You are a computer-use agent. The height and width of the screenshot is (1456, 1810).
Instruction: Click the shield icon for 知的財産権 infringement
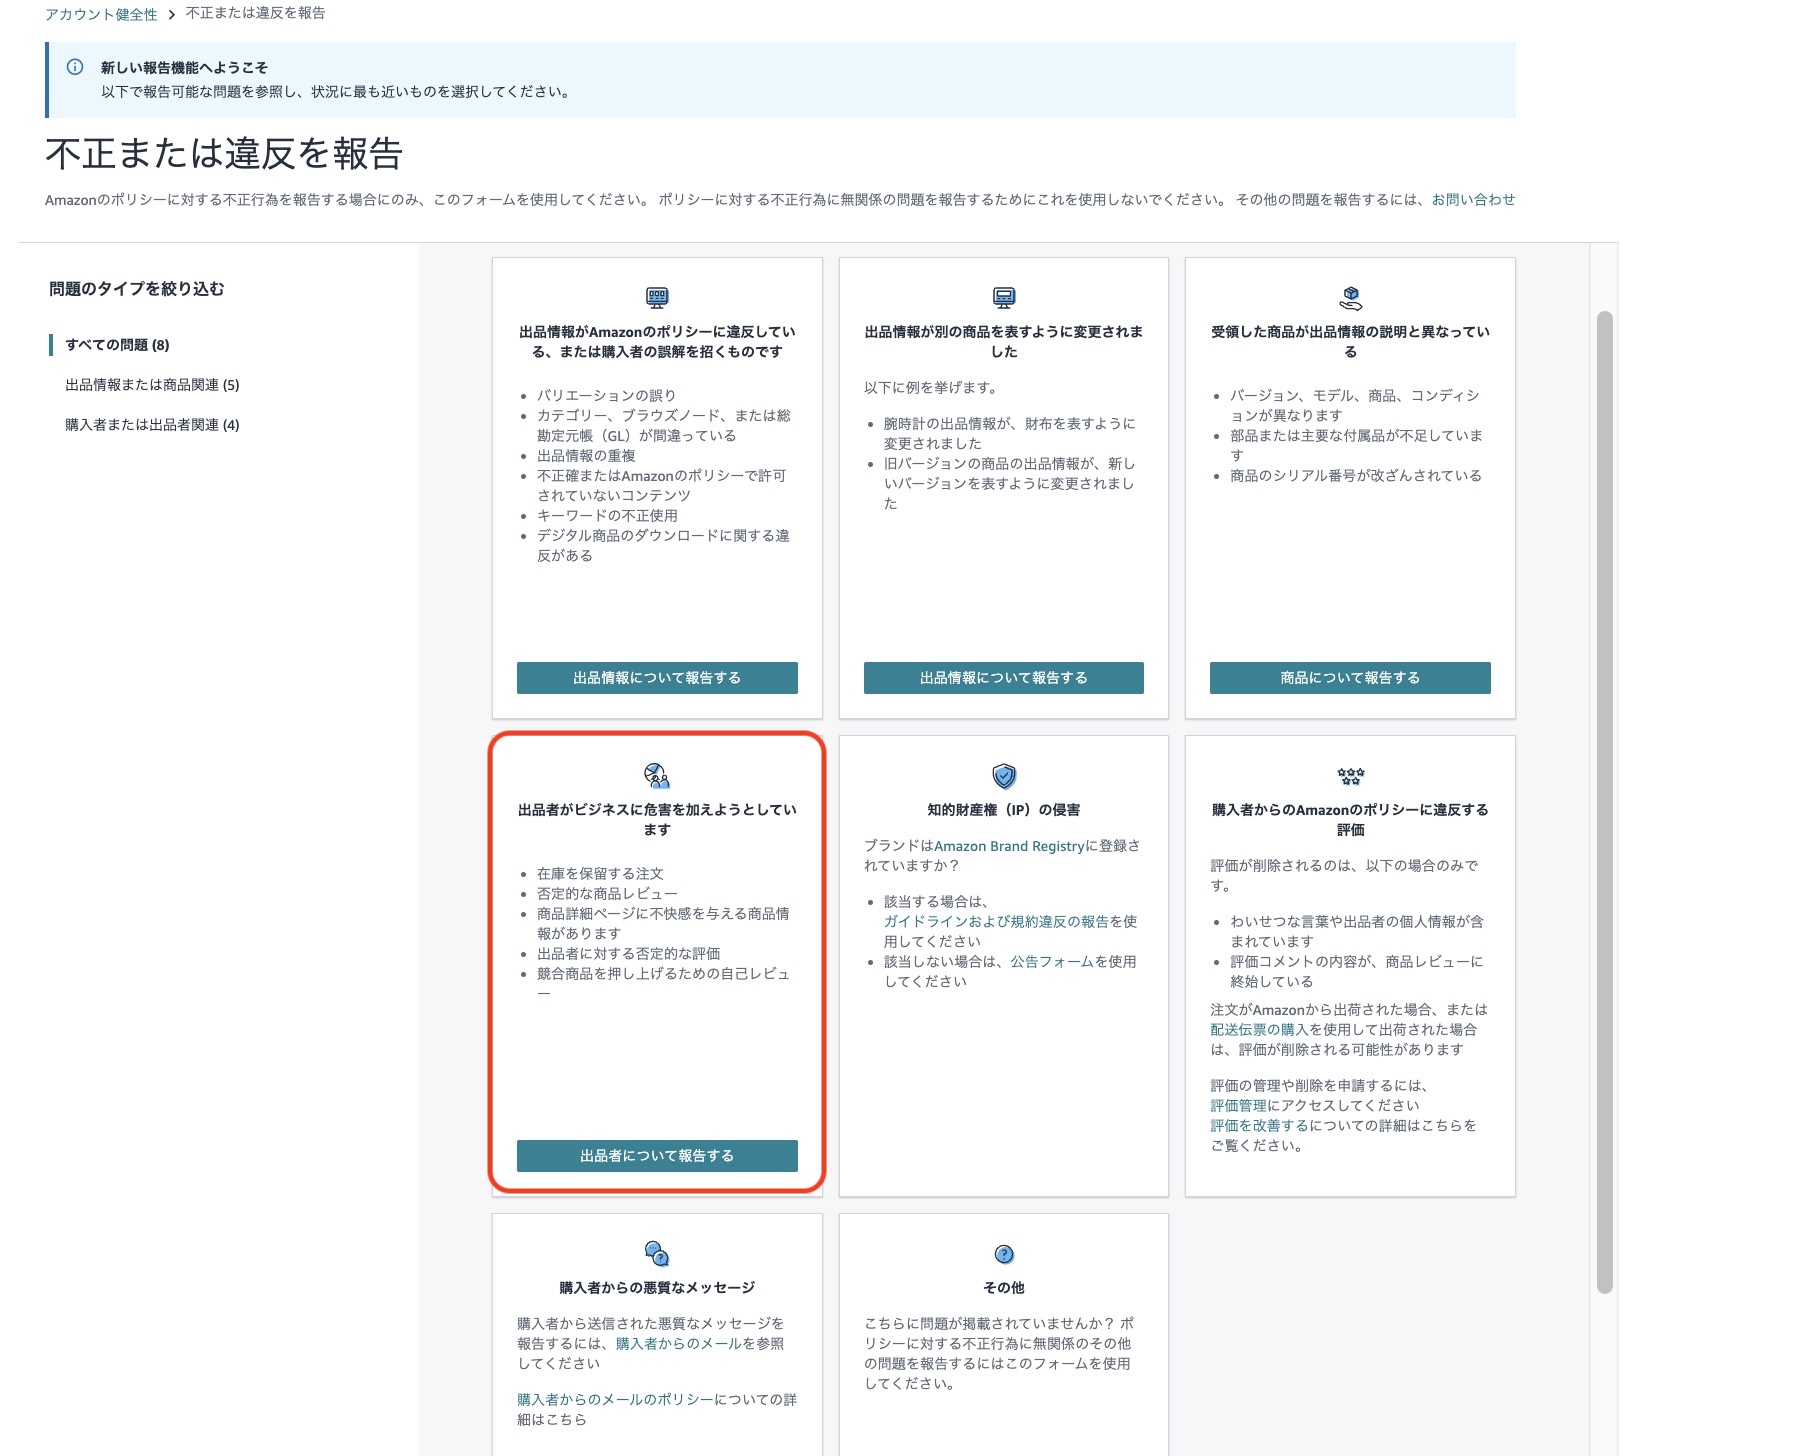tap(1003, 775)
